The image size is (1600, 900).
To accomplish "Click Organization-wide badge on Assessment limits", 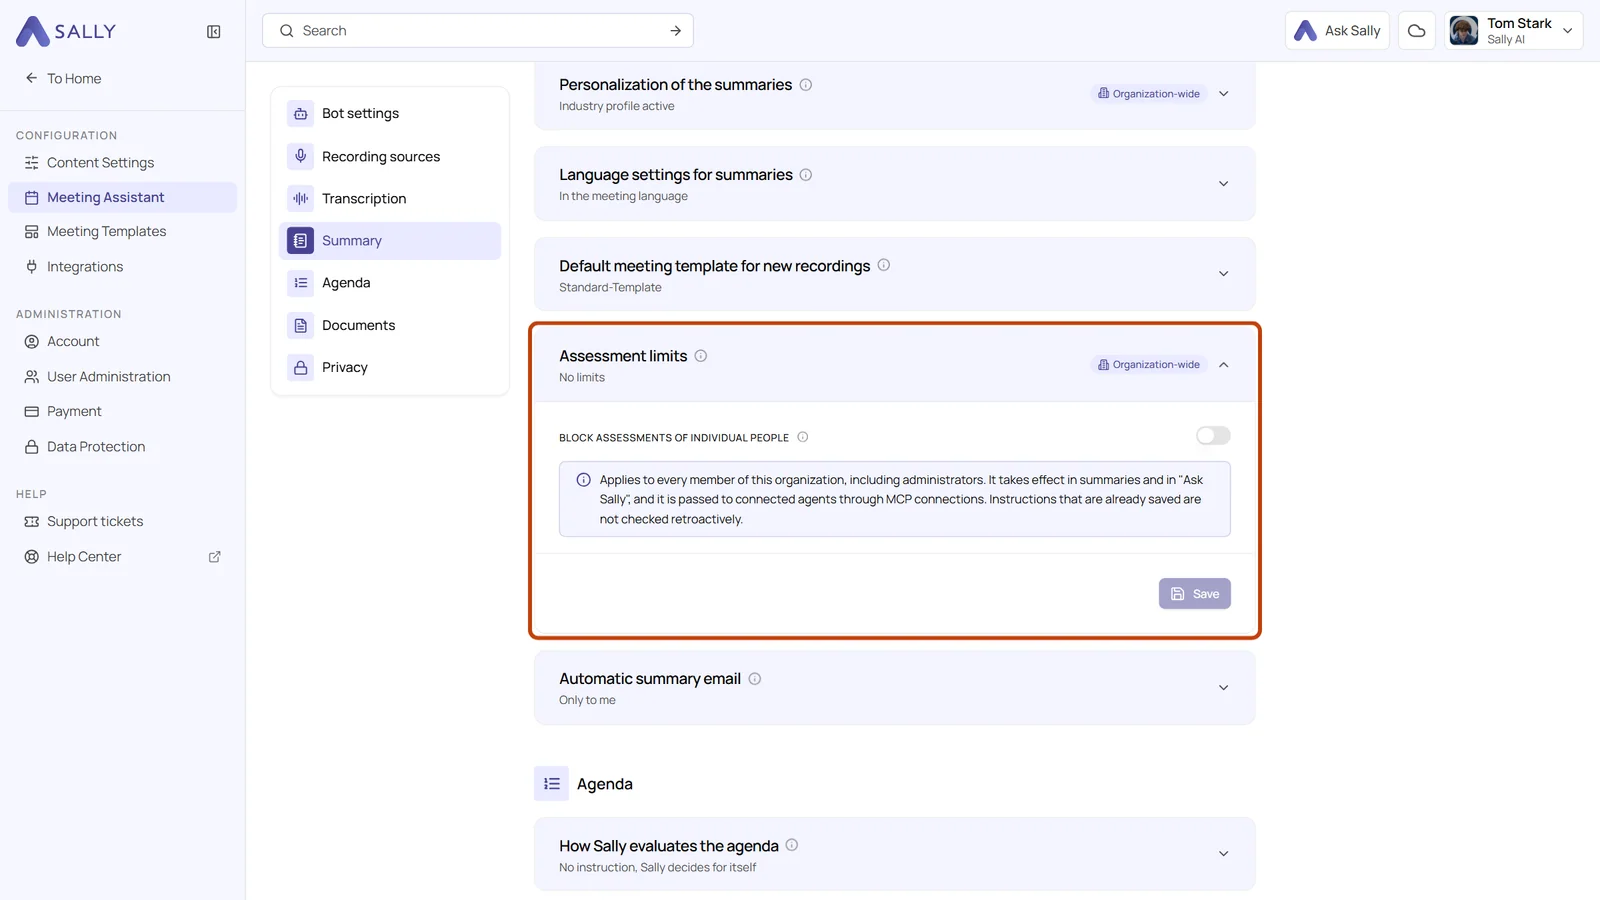I will tap(1148, 365).
